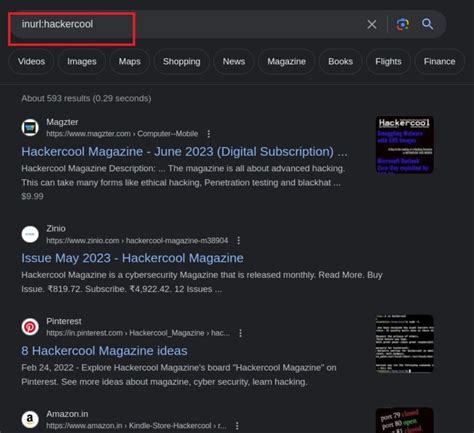474x433 pixels.
Task: Switch to the Images filter
Action: [x=82, y=61]
